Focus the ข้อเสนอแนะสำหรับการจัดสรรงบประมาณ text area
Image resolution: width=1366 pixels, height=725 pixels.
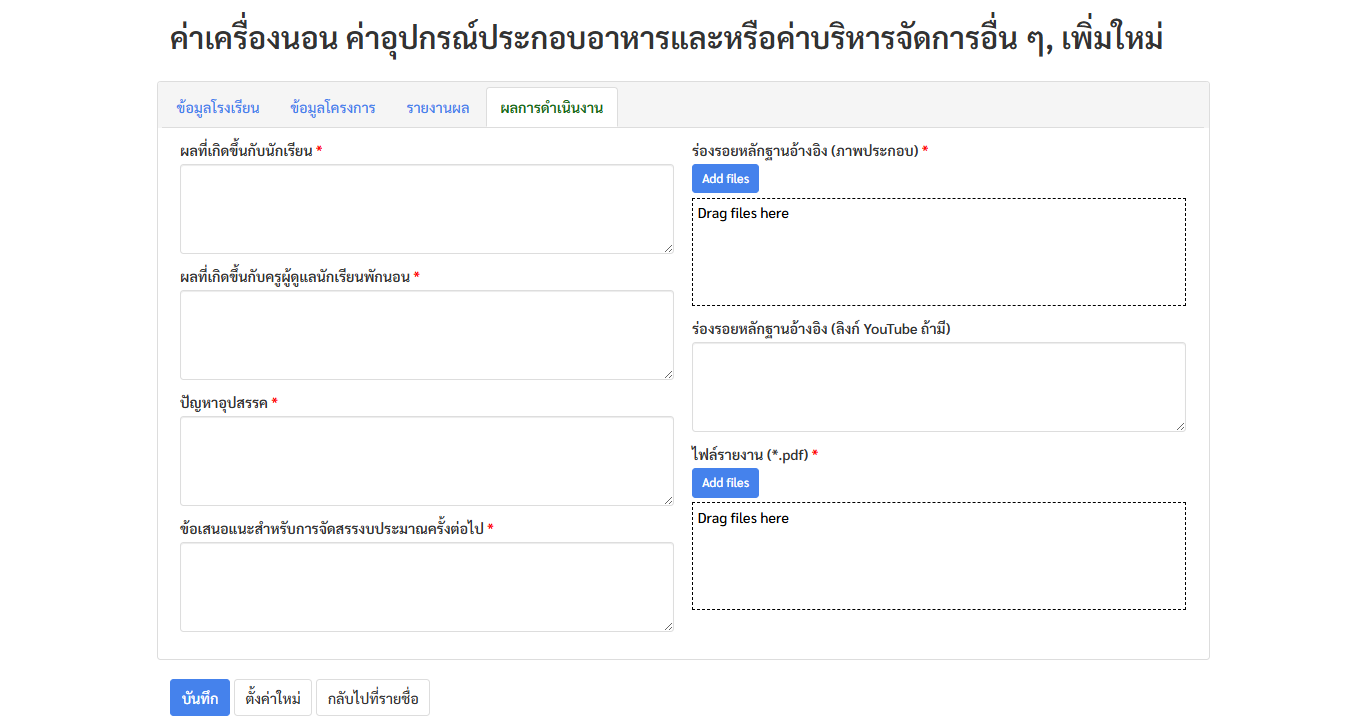tap(426, 587)
